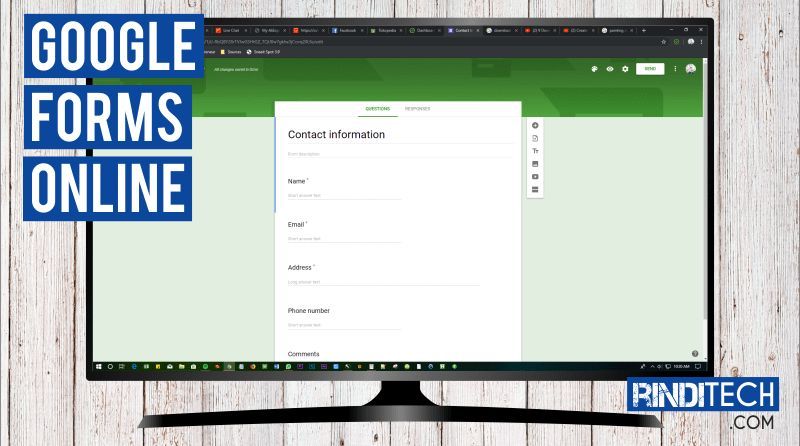Viewport: 800px width, 446px height.
Task: Click the taskbar clock
Action: [681, 366]
